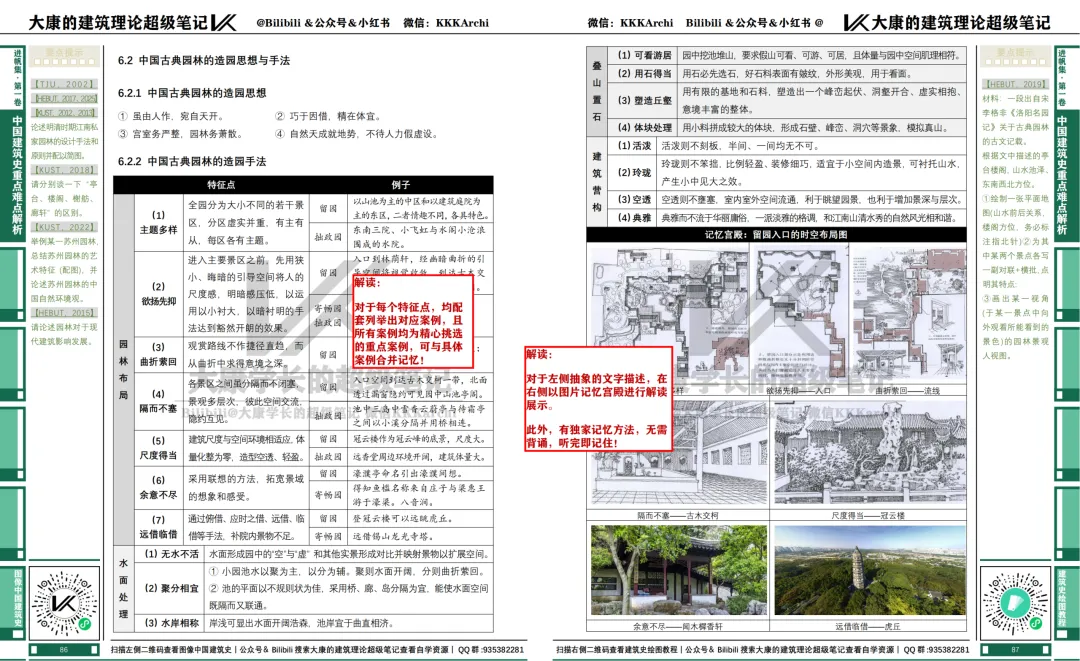Click the (6) 余意不尽 table cell
Viewport: 1080px width, 661px height.
(x=158, y=487)
